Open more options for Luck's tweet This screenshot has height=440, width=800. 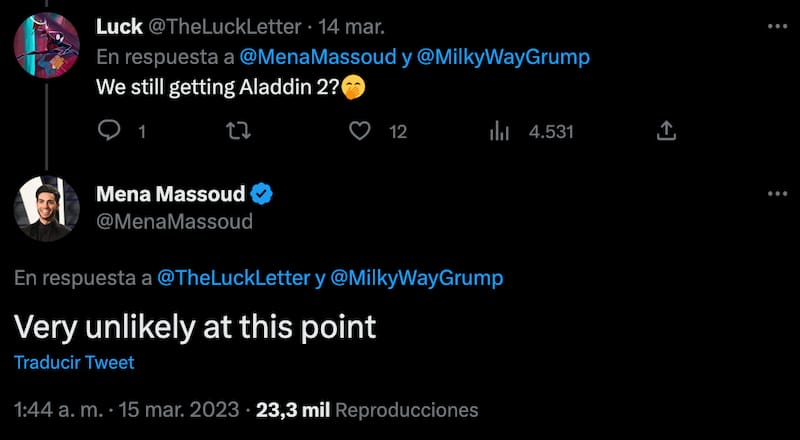click(775, 27)
